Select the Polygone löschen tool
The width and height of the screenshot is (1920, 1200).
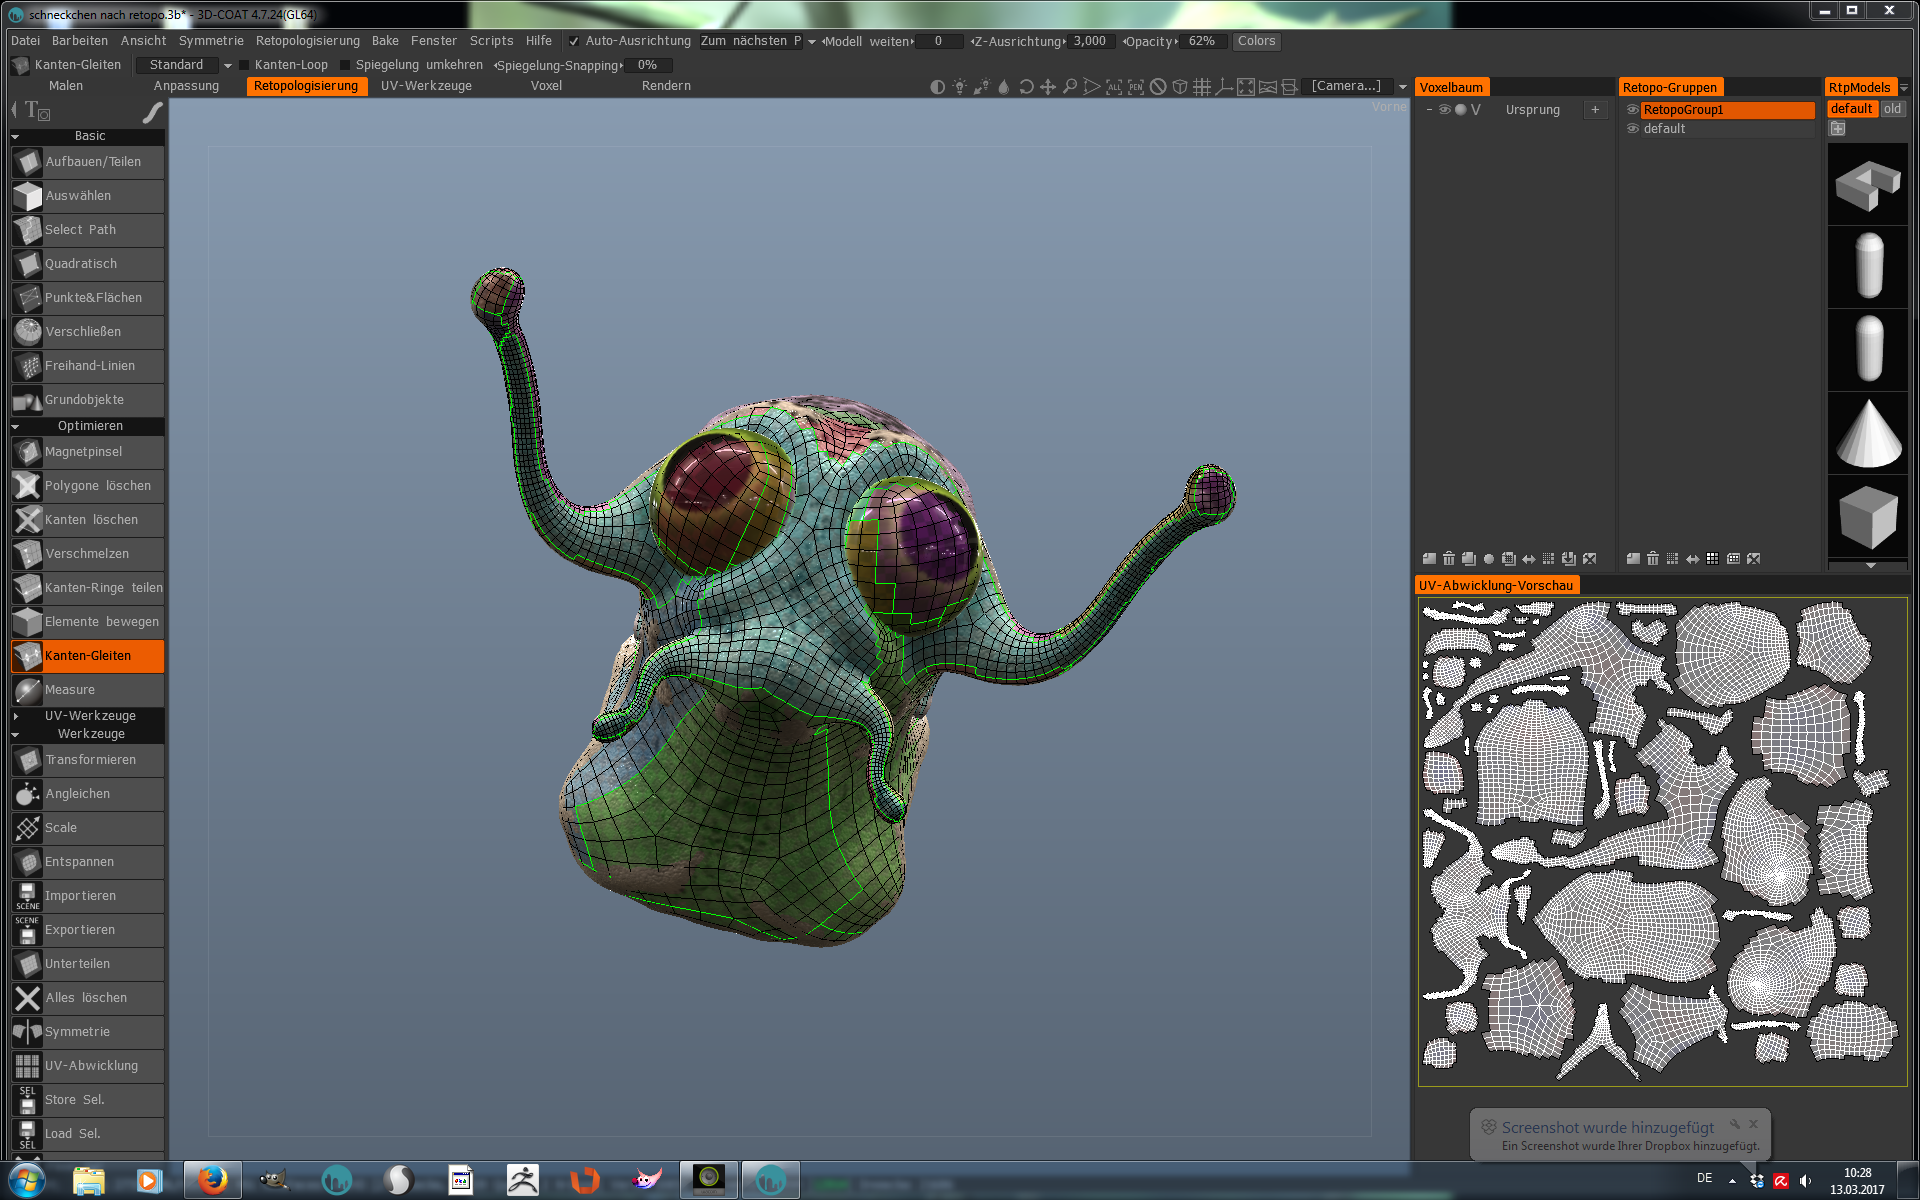click(x=97, y=486)
